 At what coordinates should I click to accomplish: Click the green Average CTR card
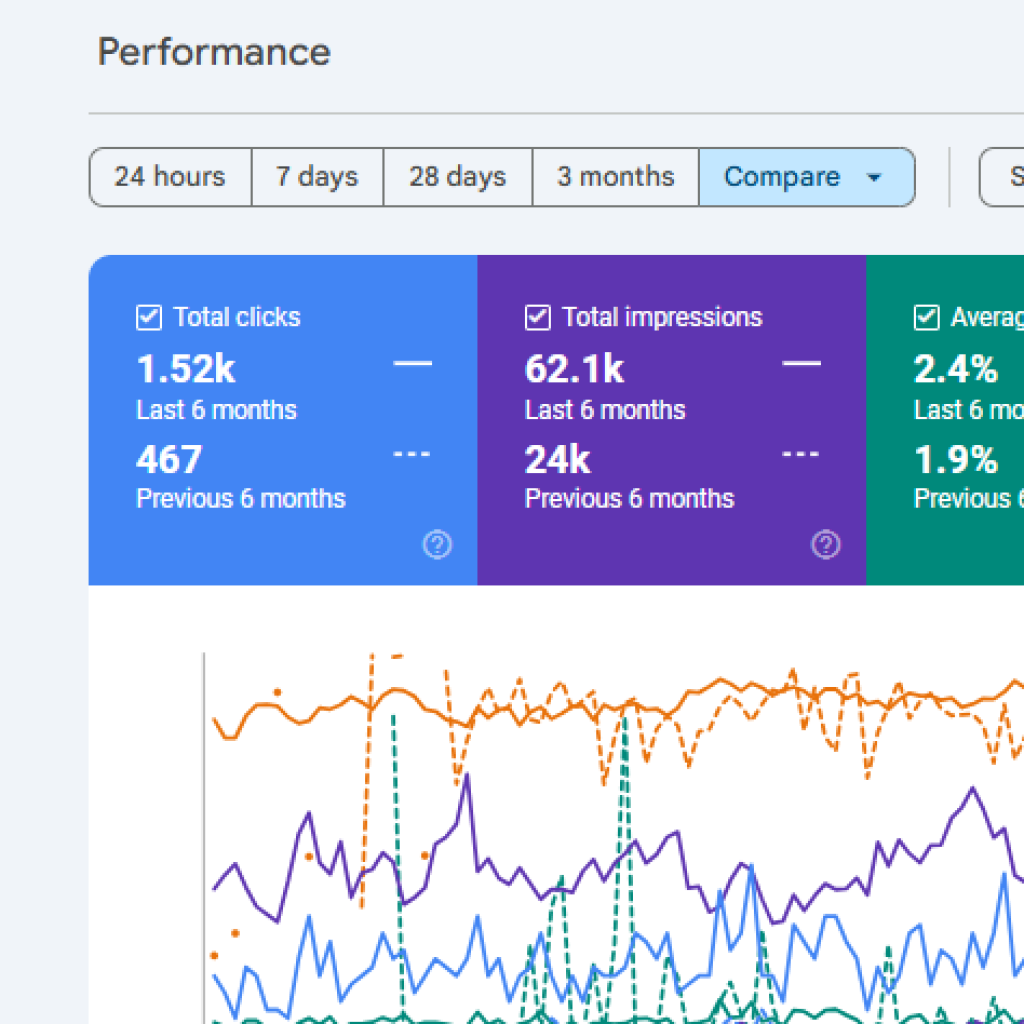click(x=945, y=420)
